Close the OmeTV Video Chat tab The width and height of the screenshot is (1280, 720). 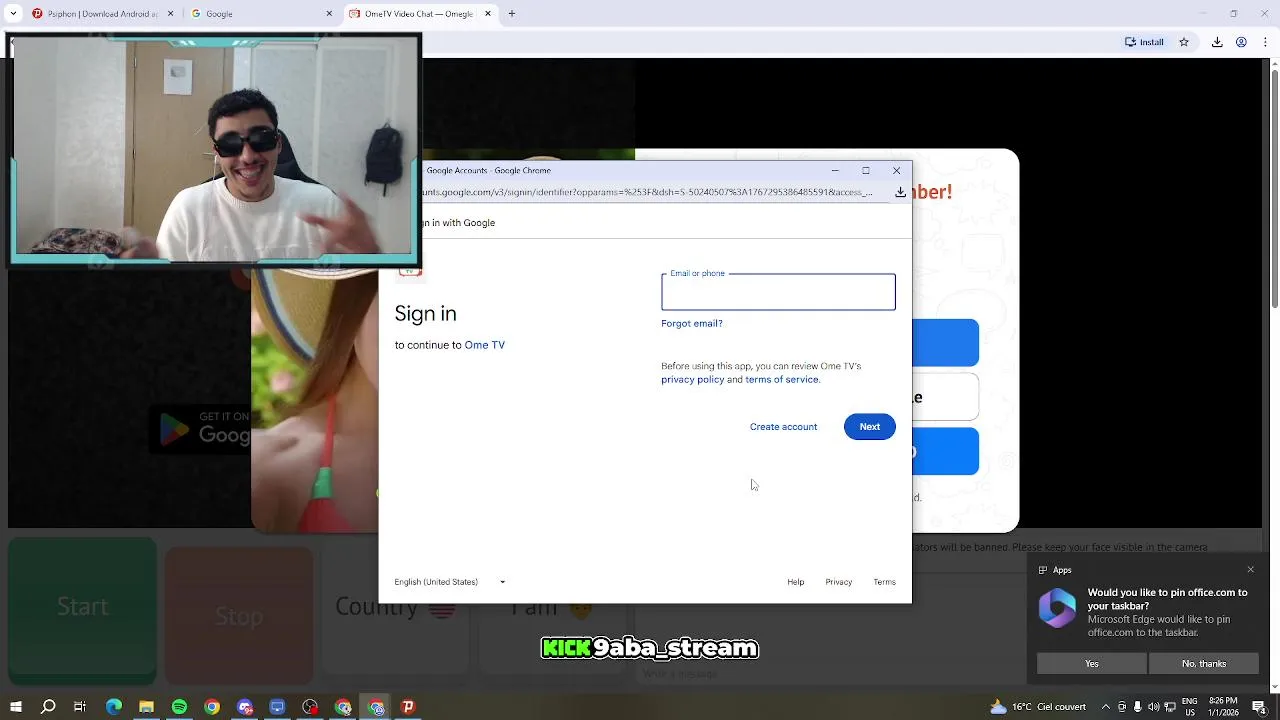point(488,14)
